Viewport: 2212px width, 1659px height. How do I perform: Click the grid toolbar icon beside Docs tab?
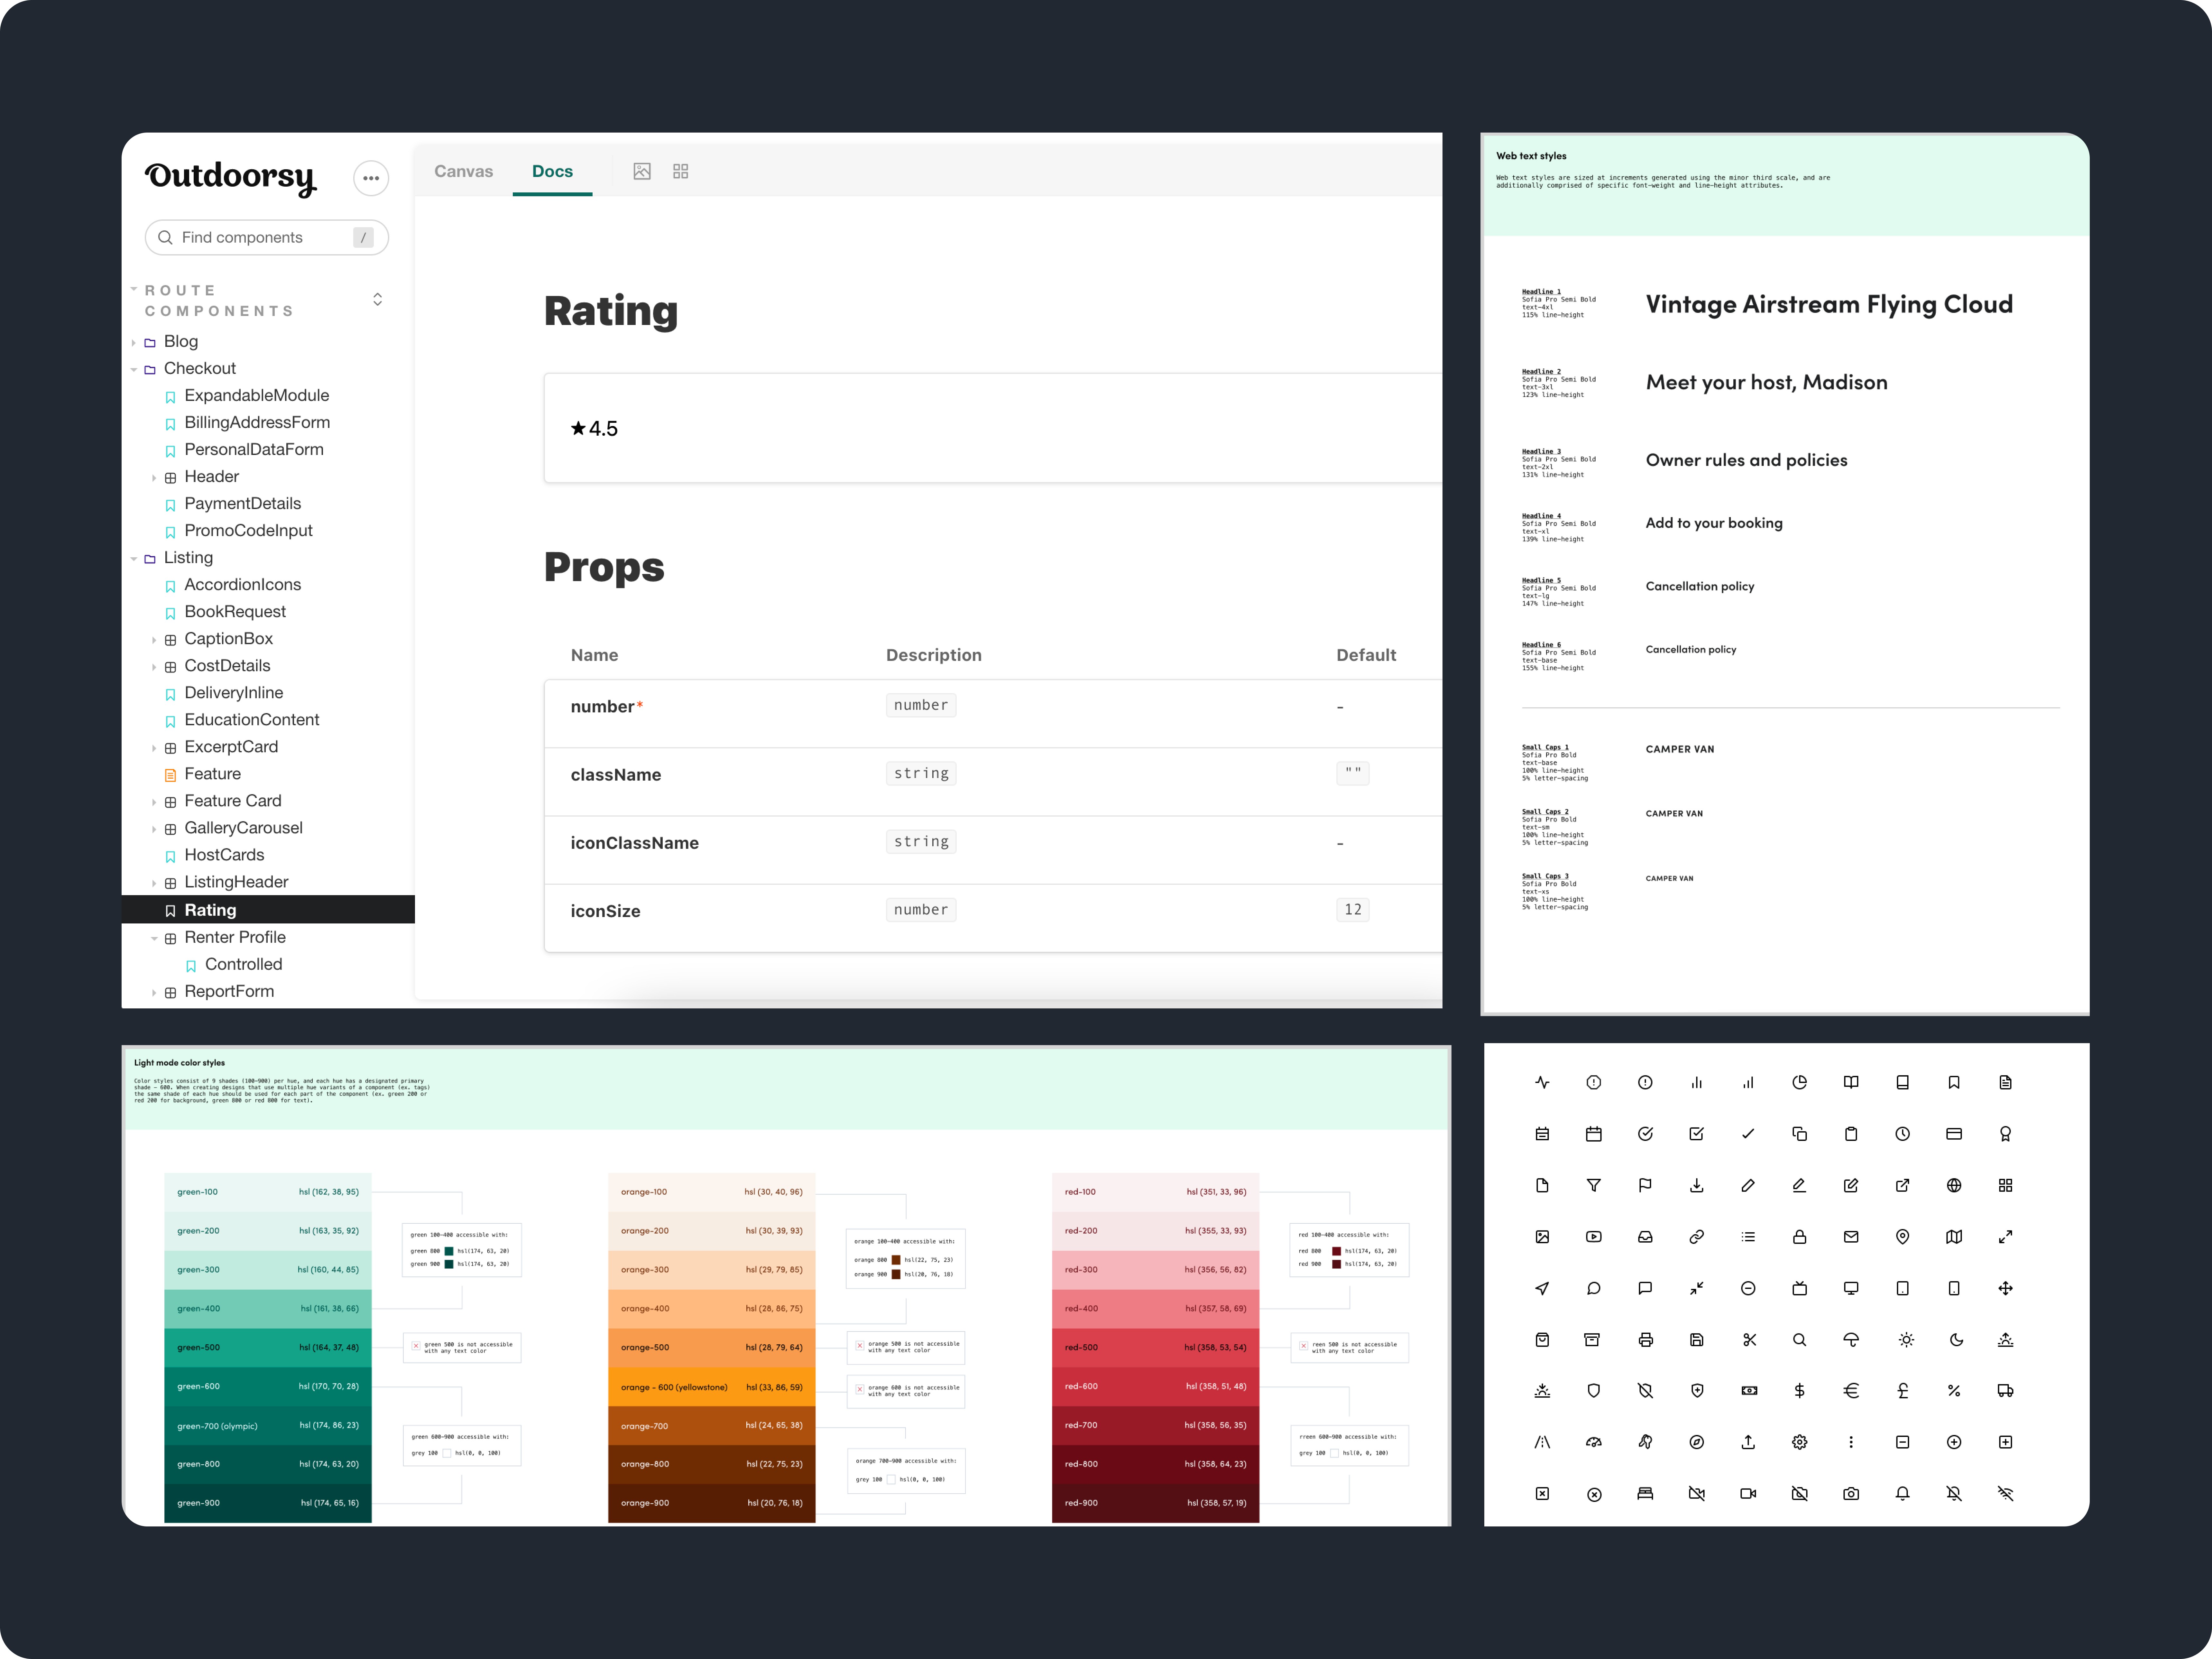pos(681,171)
